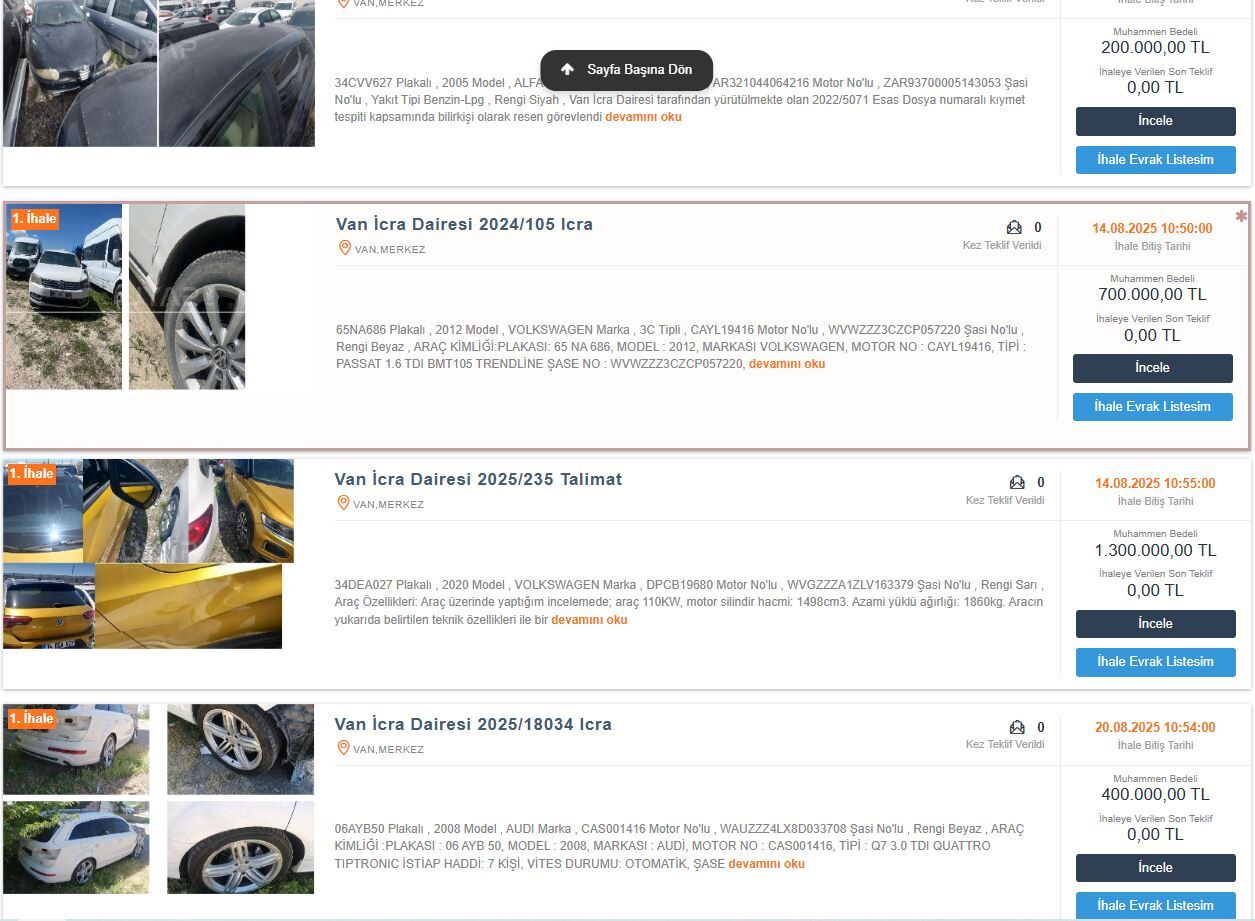
Task: Click devamını oku in the 06AYB50 Audi description
Action: (766, 864)
